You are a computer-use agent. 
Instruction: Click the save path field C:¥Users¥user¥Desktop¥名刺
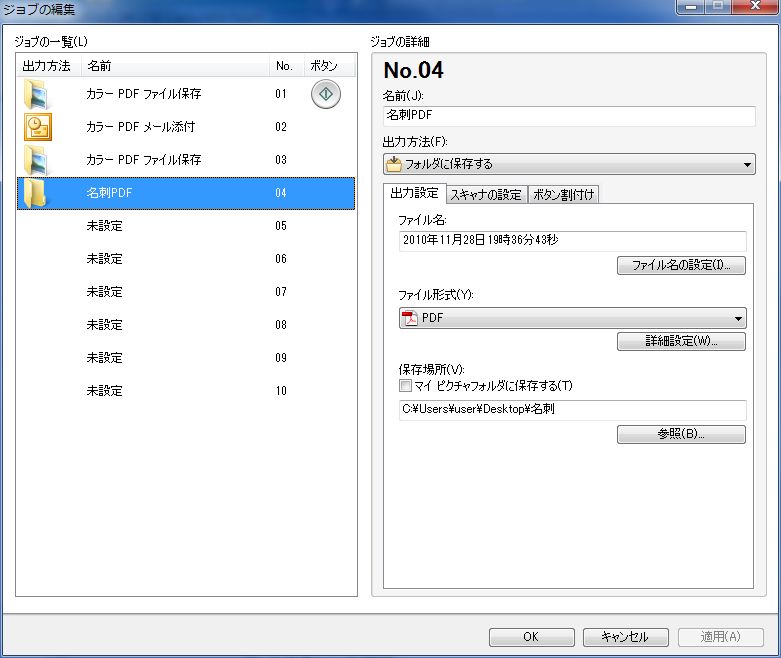pos(572,409)
